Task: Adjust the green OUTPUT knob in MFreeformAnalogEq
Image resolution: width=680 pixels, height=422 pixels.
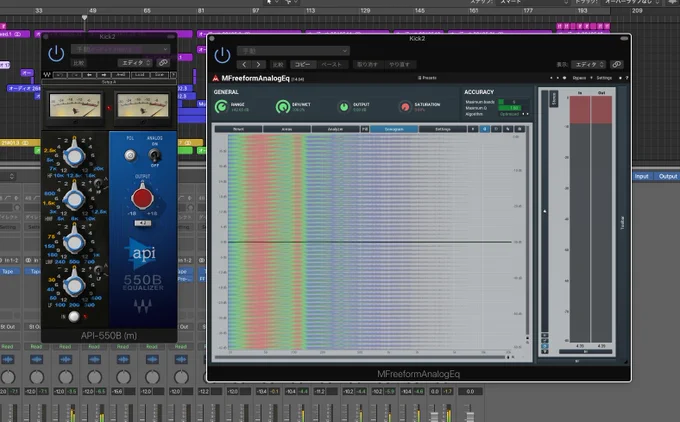Action: point(343,107)
